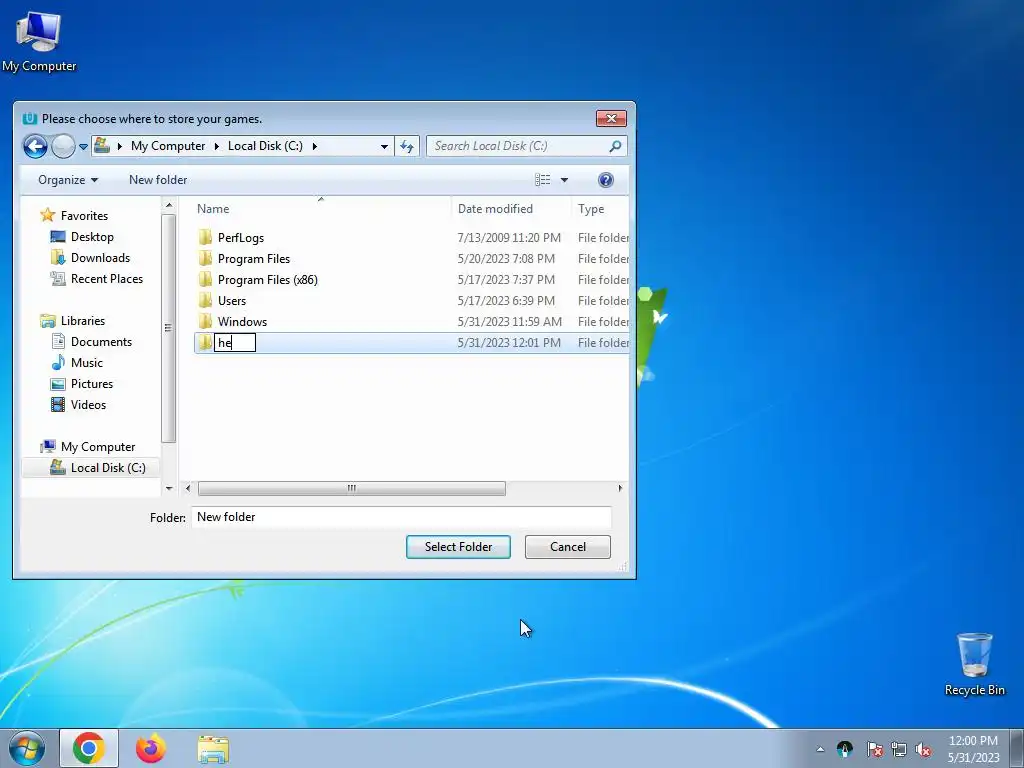The width and height of the screenshot is (1024, 768).
Task: Click the Users folder icon
Action: pos(206,300)
